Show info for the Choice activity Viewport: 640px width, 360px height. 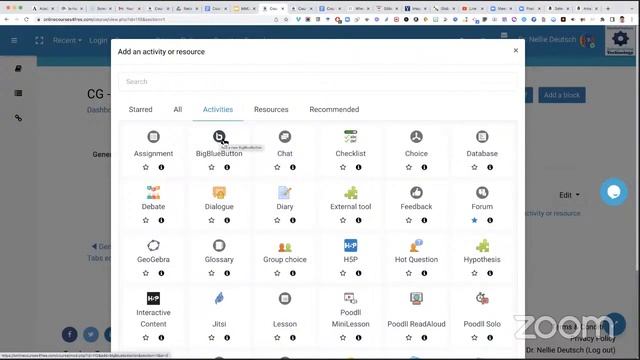click(424, 167)
